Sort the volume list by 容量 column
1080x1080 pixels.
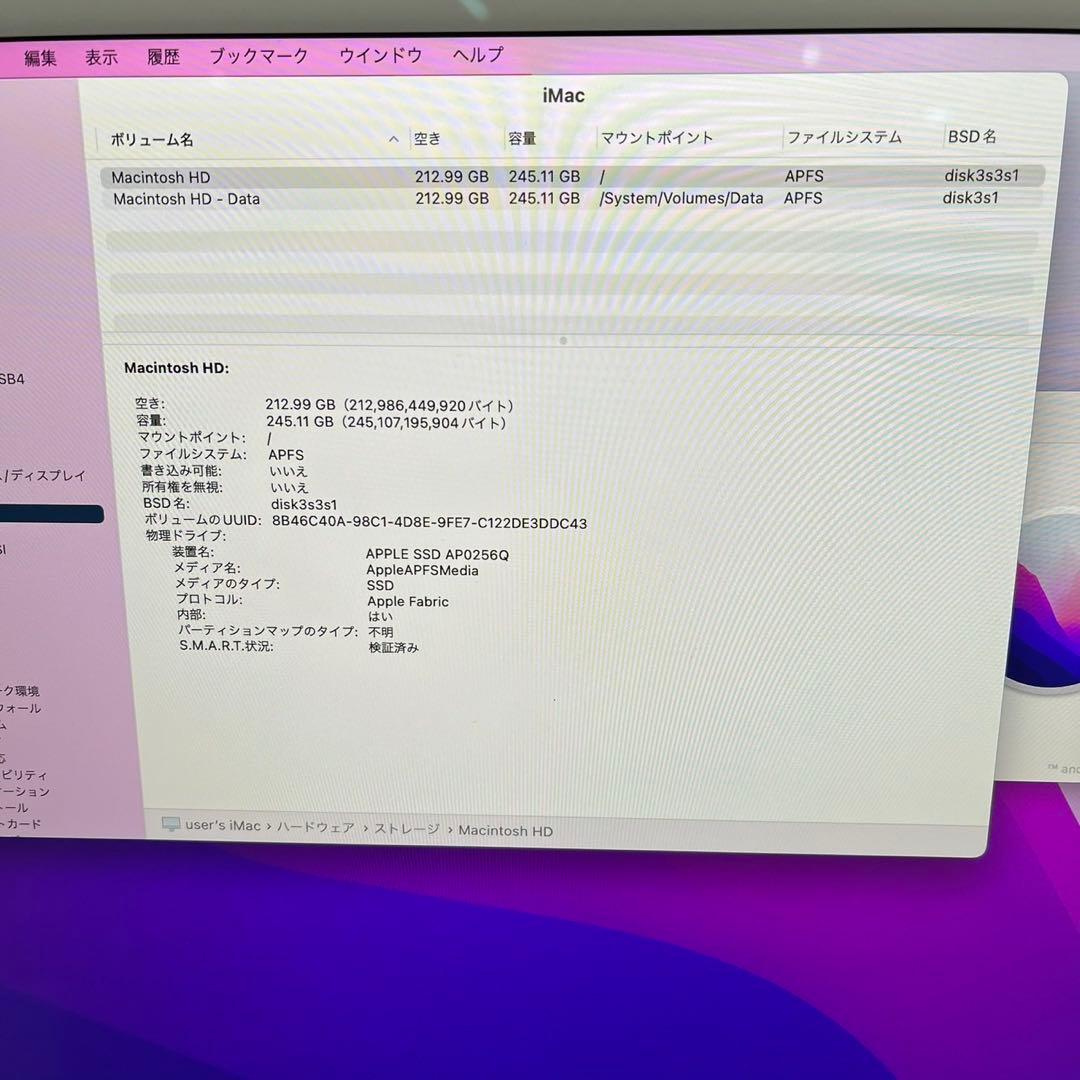522,139
